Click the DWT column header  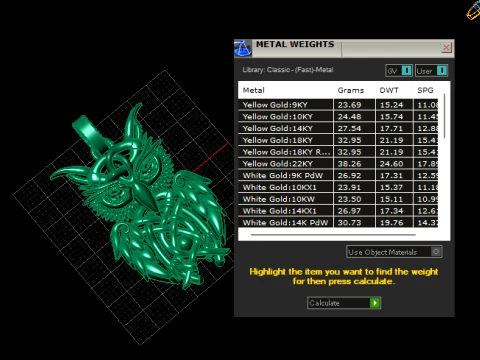point(389,90)
